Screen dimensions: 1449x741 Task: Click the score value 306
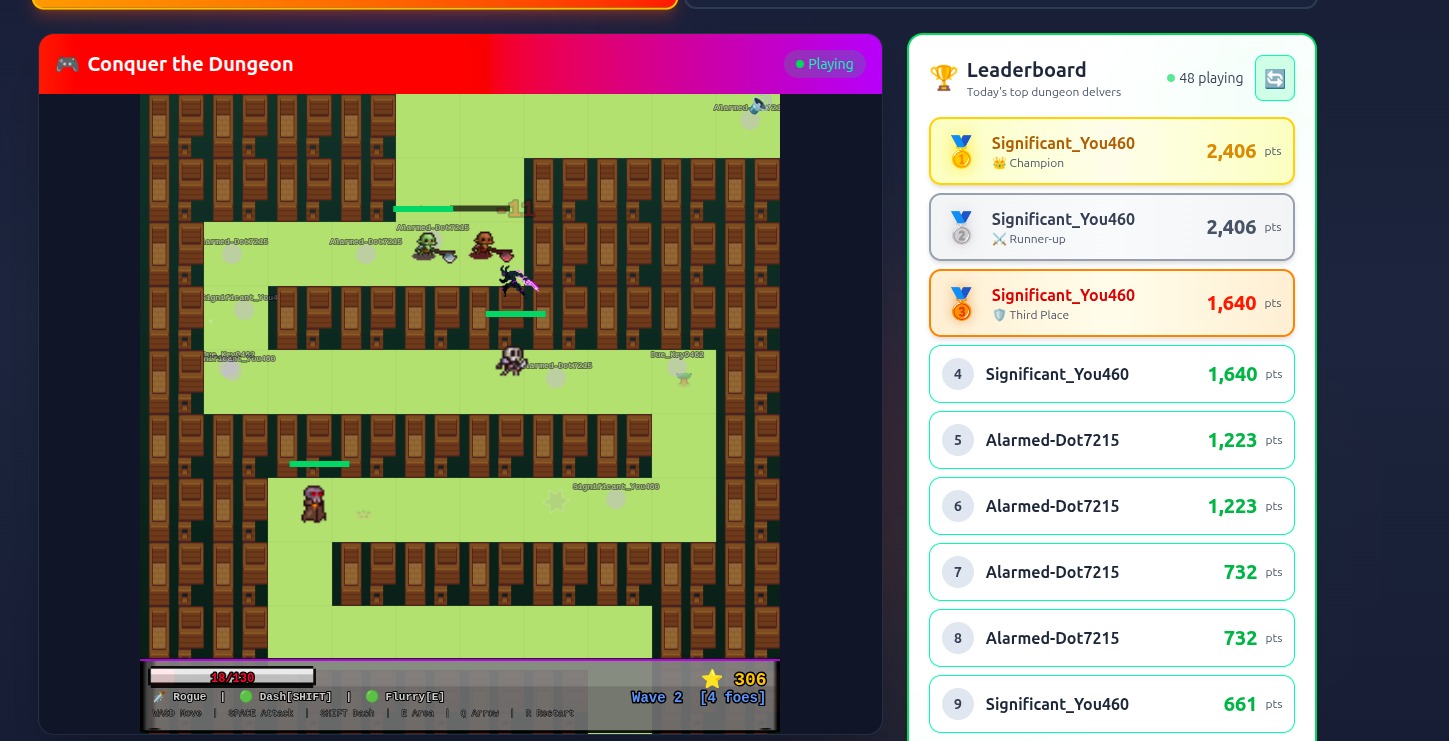pos(750,680)
